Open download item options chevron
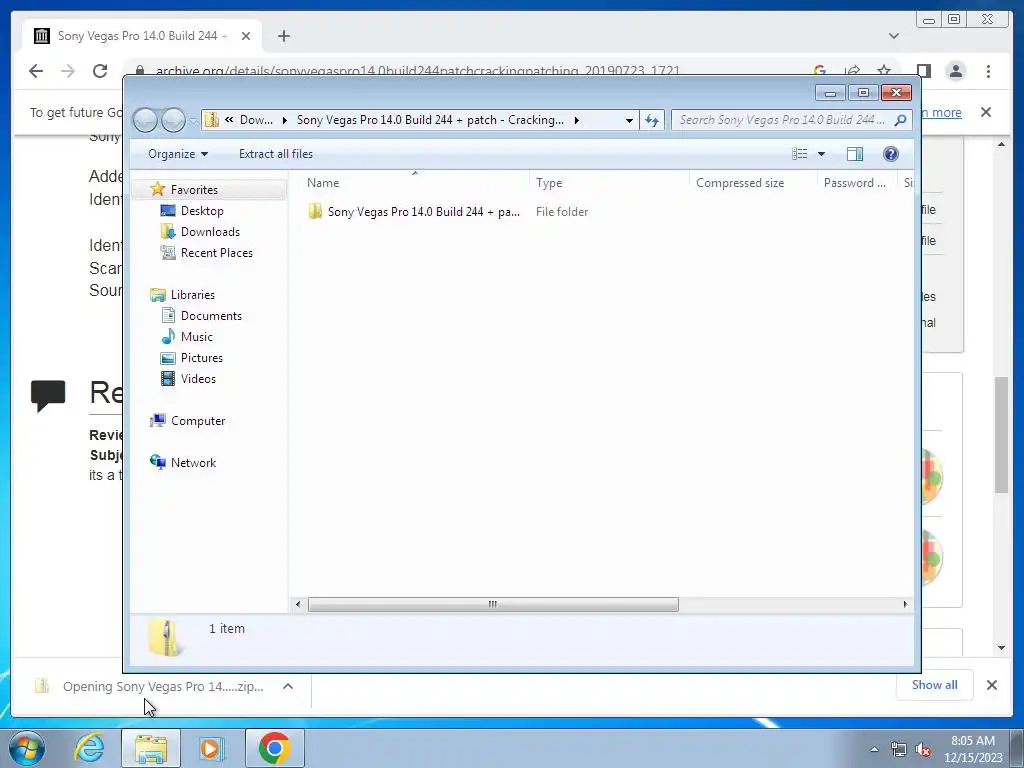This screenshot has height=768, width=1024. pos(287,686)
